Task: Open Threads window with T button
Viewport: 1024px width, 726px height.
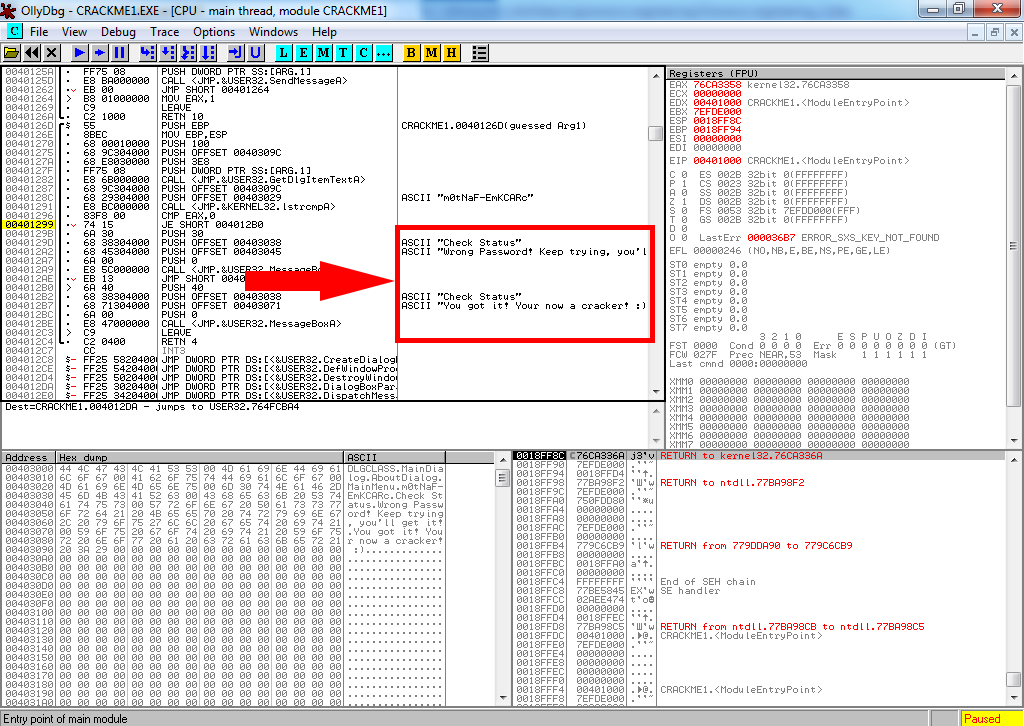Action: point(343,52)
